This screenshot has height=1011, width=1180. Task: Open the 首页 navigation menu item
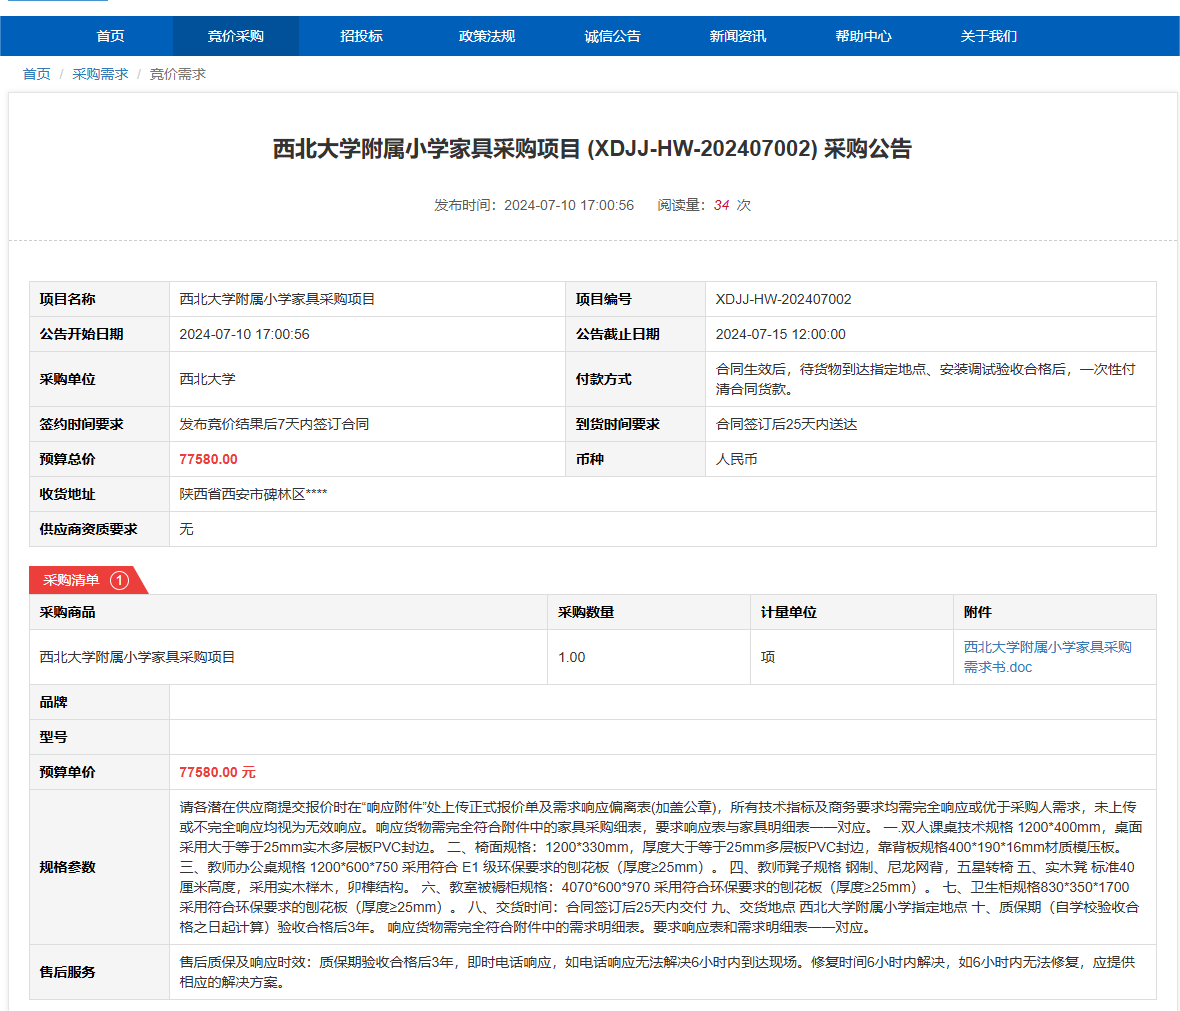[110, 36]
